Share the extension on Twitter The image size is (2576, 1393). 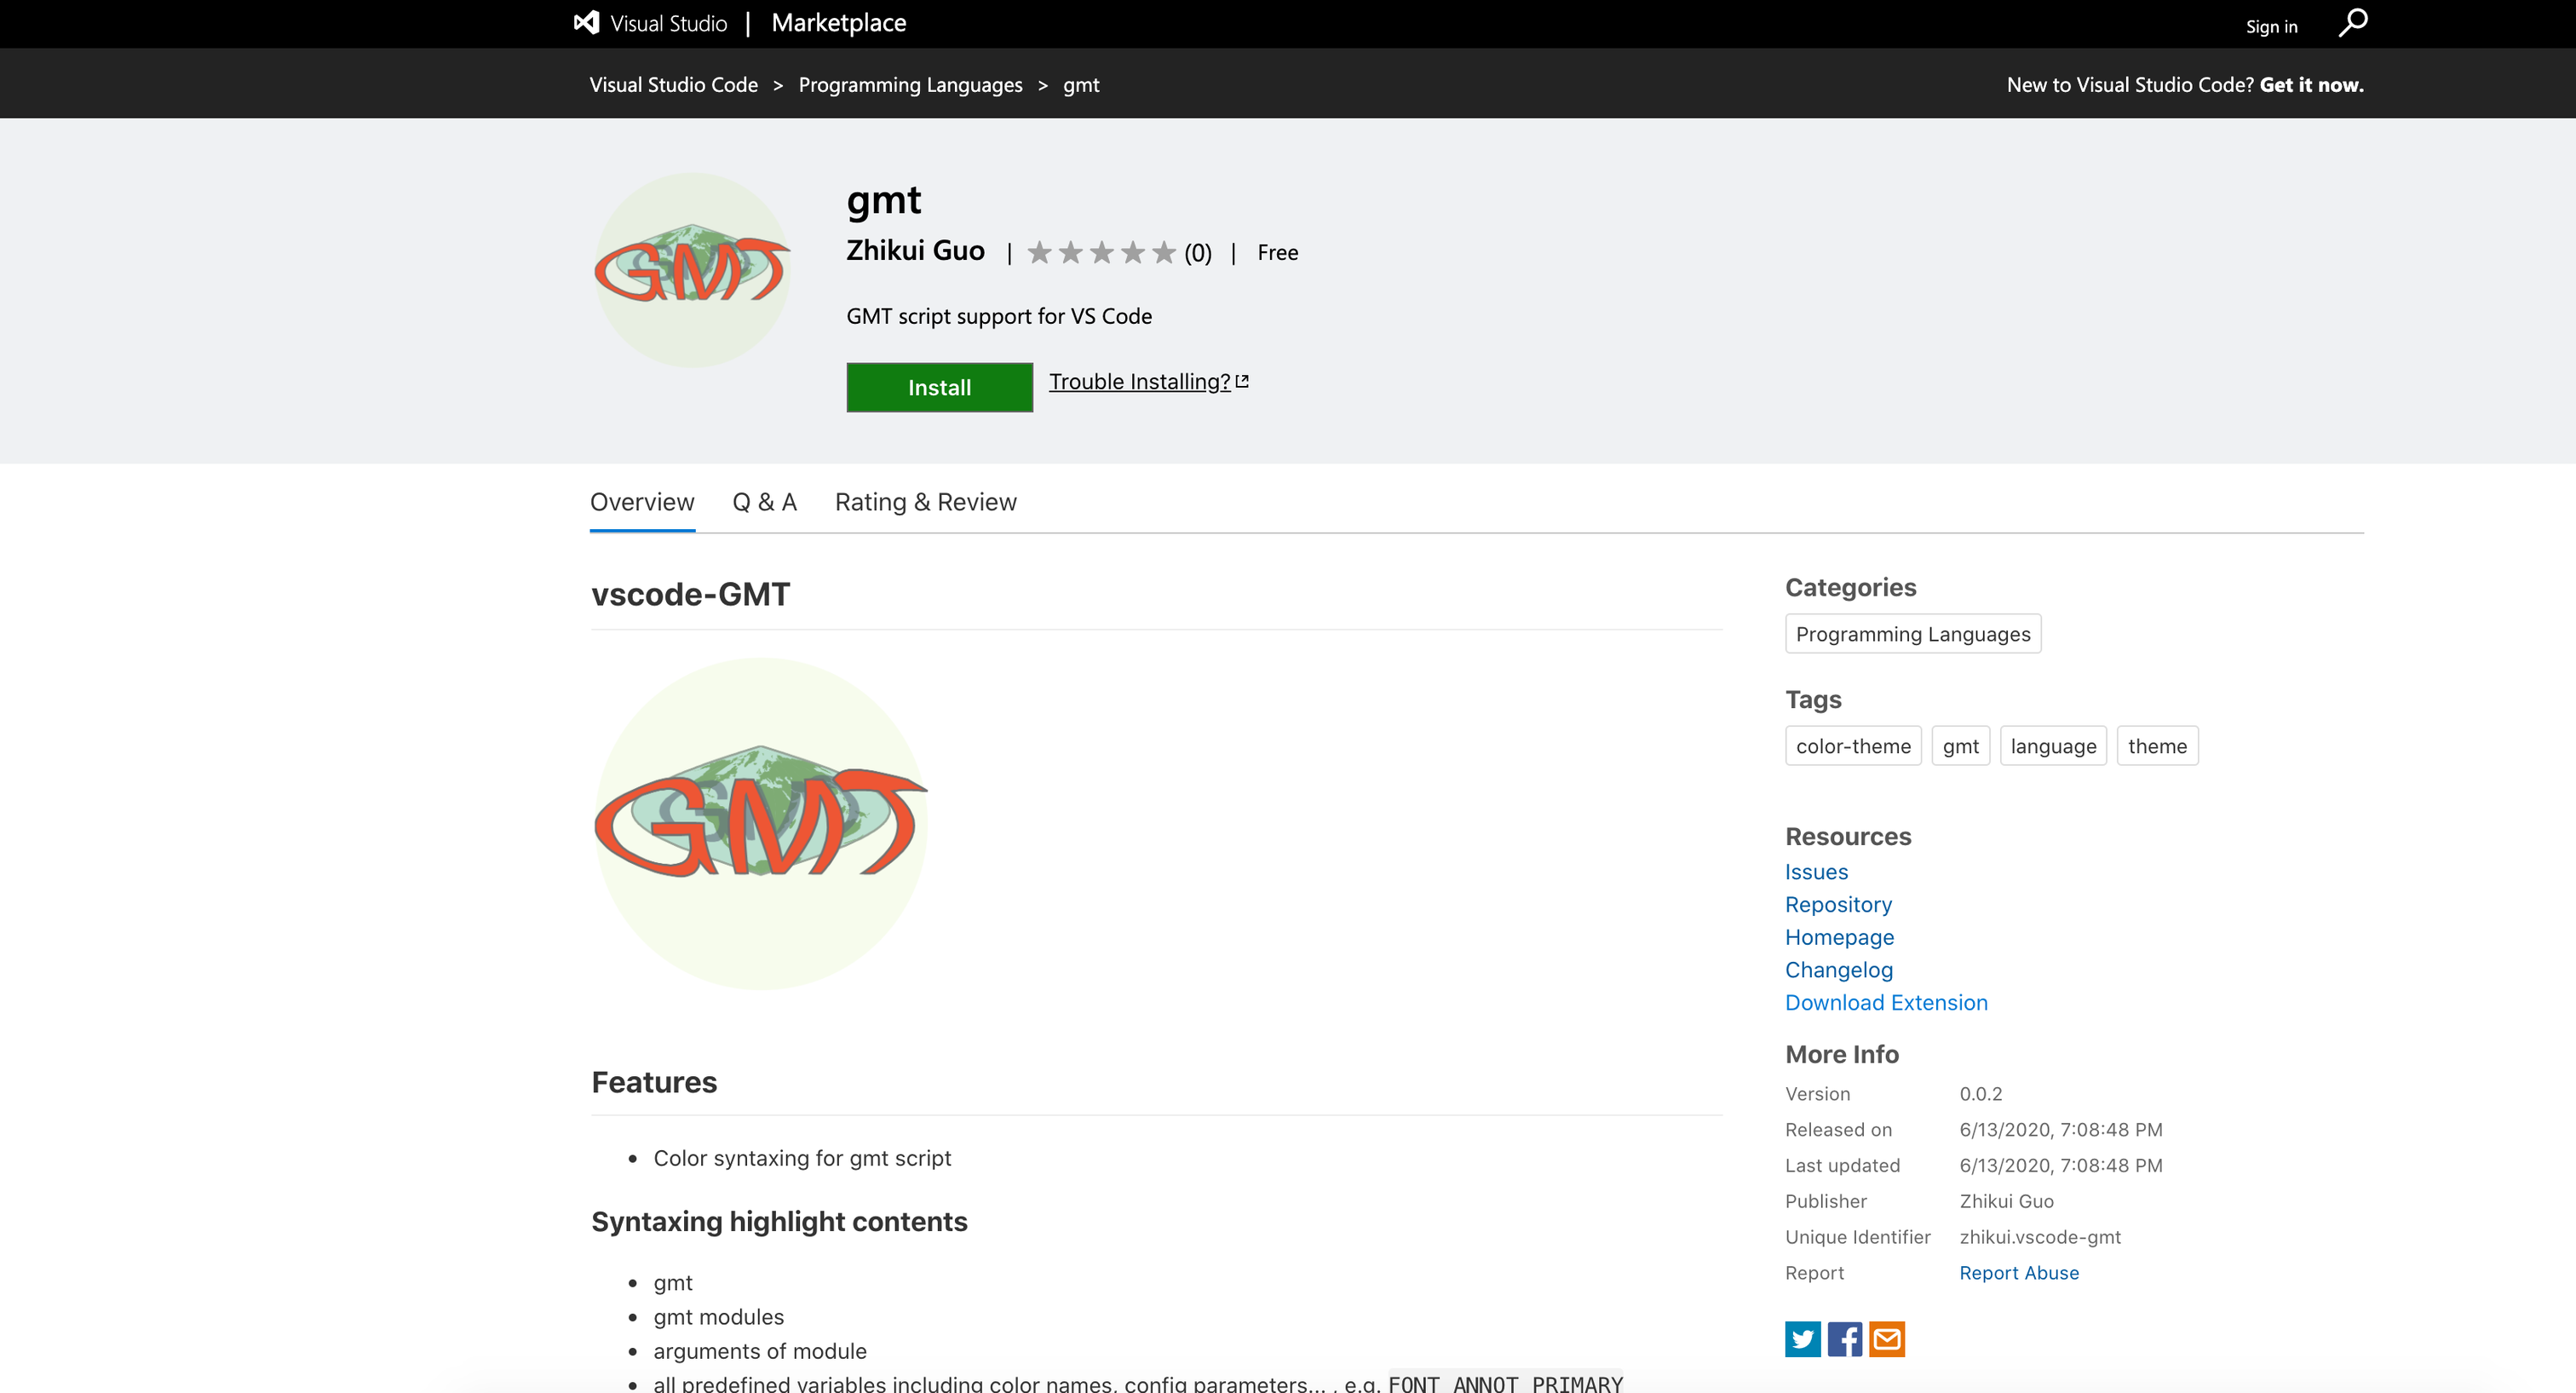[1802, 1339]
